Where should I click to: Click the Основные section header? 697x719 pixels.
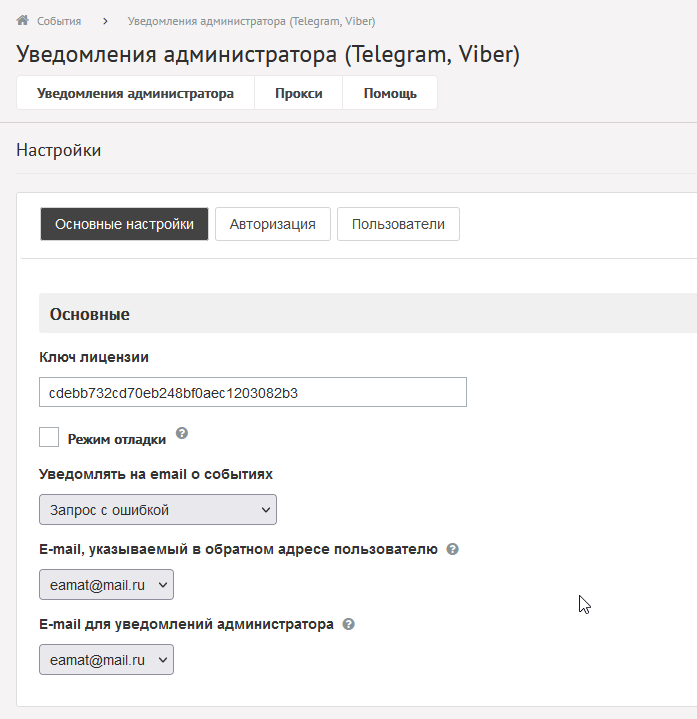(90, 314)
